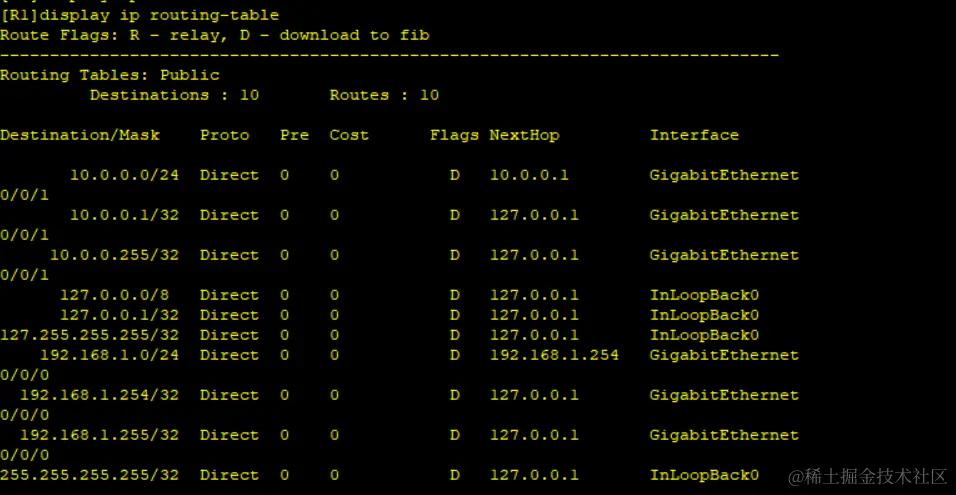Click next hop 192.168.1.254

point(554,355)
